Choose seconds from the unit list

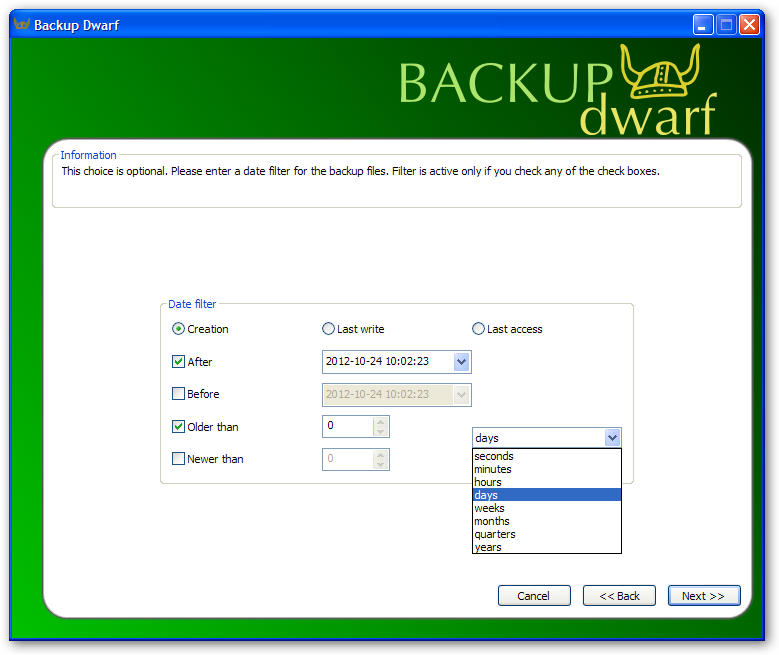coord(546,456)
